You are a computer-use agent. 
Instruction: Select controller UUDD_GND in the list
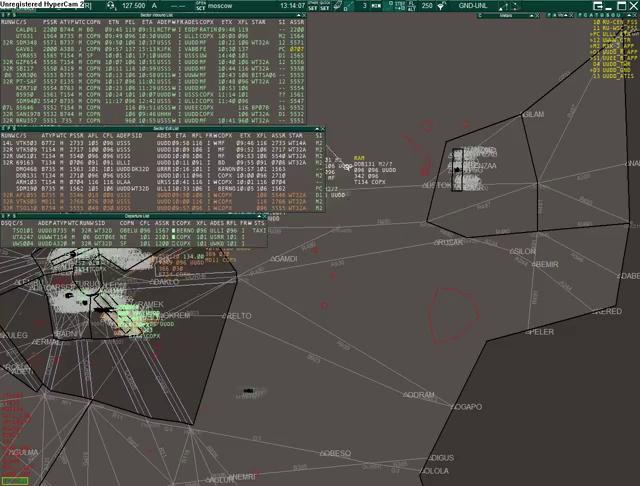pos(610,70)
